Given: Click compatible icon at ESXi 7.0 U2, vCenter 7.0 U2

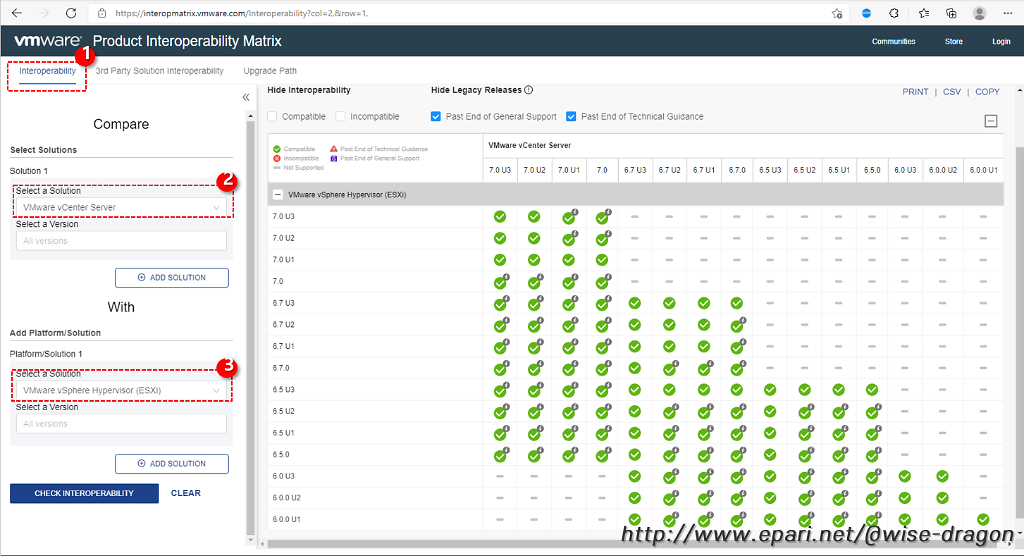Looking at the screenshot, I should (x=534, y=238).
